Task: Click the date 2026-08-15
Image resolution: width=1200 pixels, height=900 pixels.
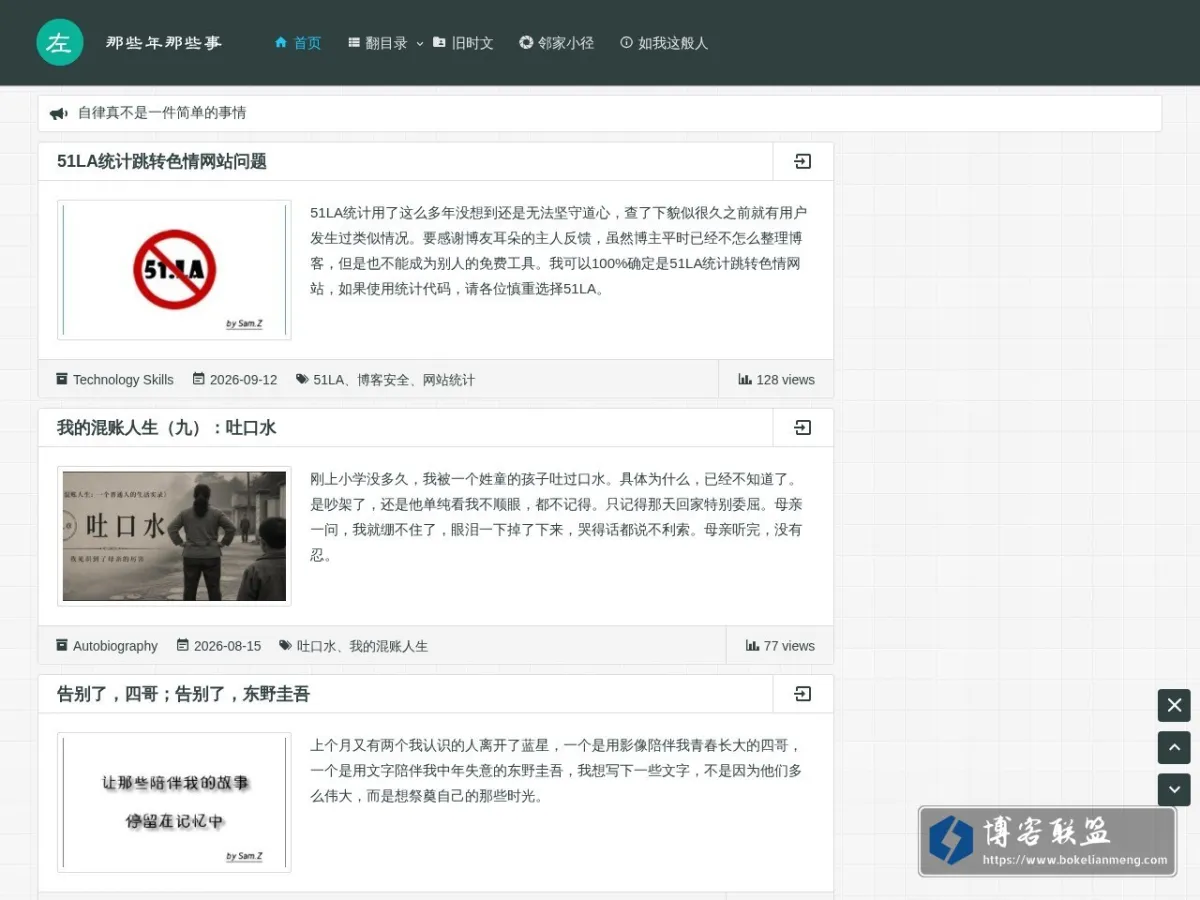Action: (x=227, y=646)
